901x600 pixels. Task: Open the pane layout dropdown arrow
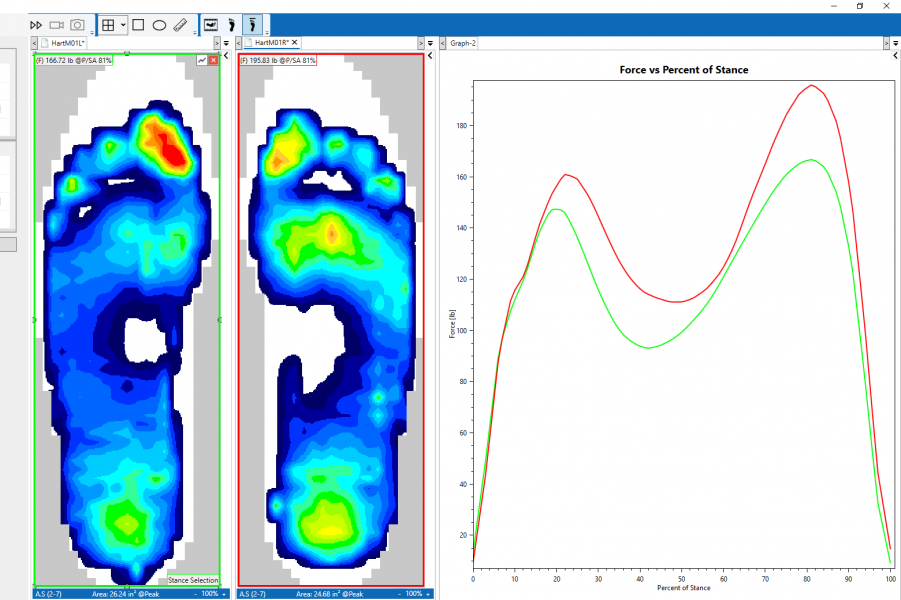(x=123, y=24)
